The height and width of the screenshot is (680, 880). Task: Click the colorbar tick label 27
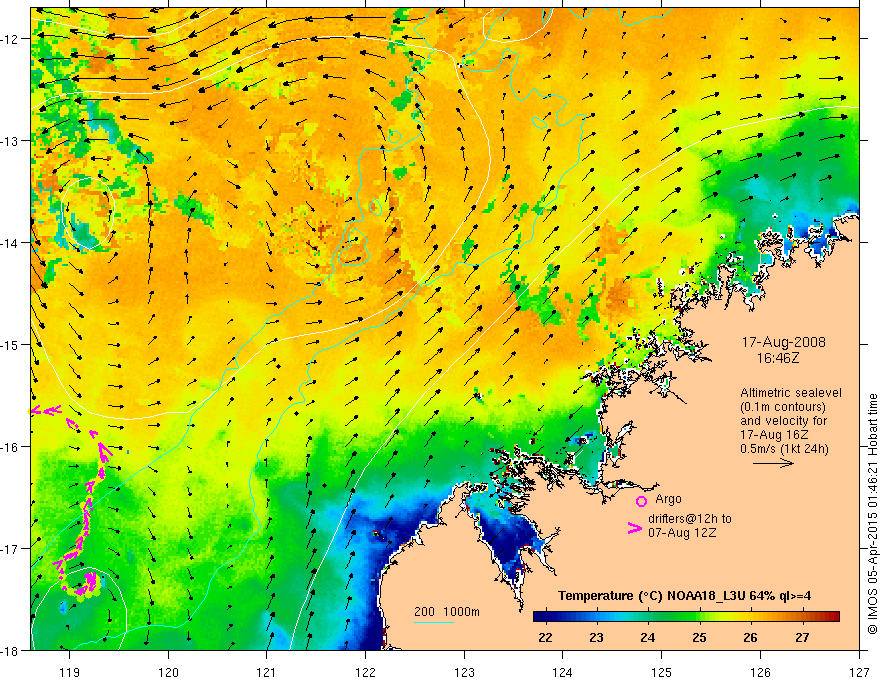pos(802,637)
